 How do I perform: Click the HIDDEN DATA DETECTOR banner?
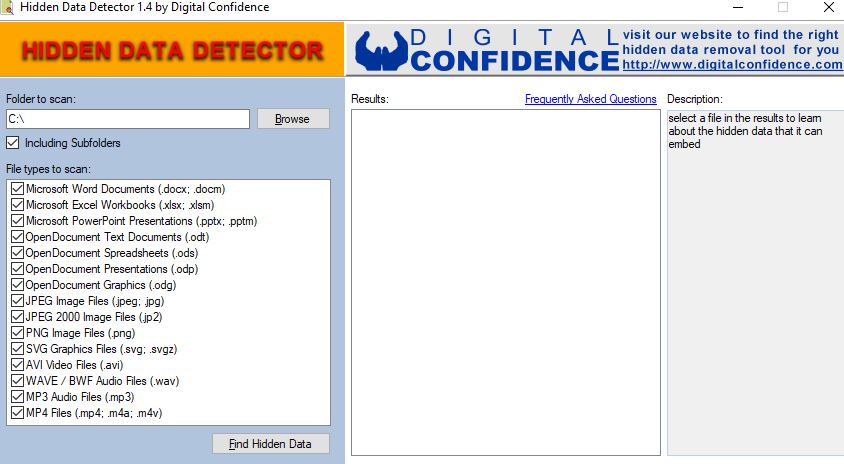172,50
